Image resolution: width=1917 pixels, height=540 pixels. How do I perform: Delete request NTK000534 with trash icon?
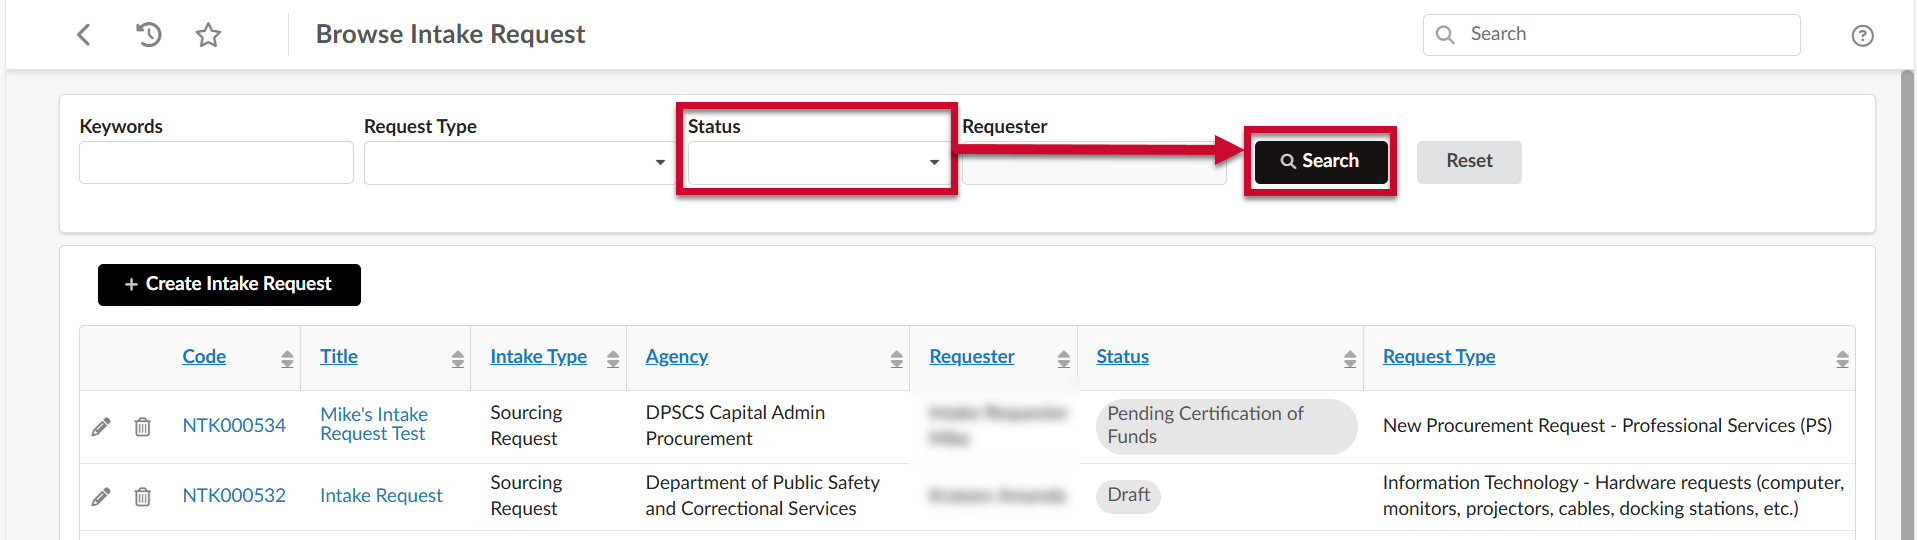(x=143, y=427)
